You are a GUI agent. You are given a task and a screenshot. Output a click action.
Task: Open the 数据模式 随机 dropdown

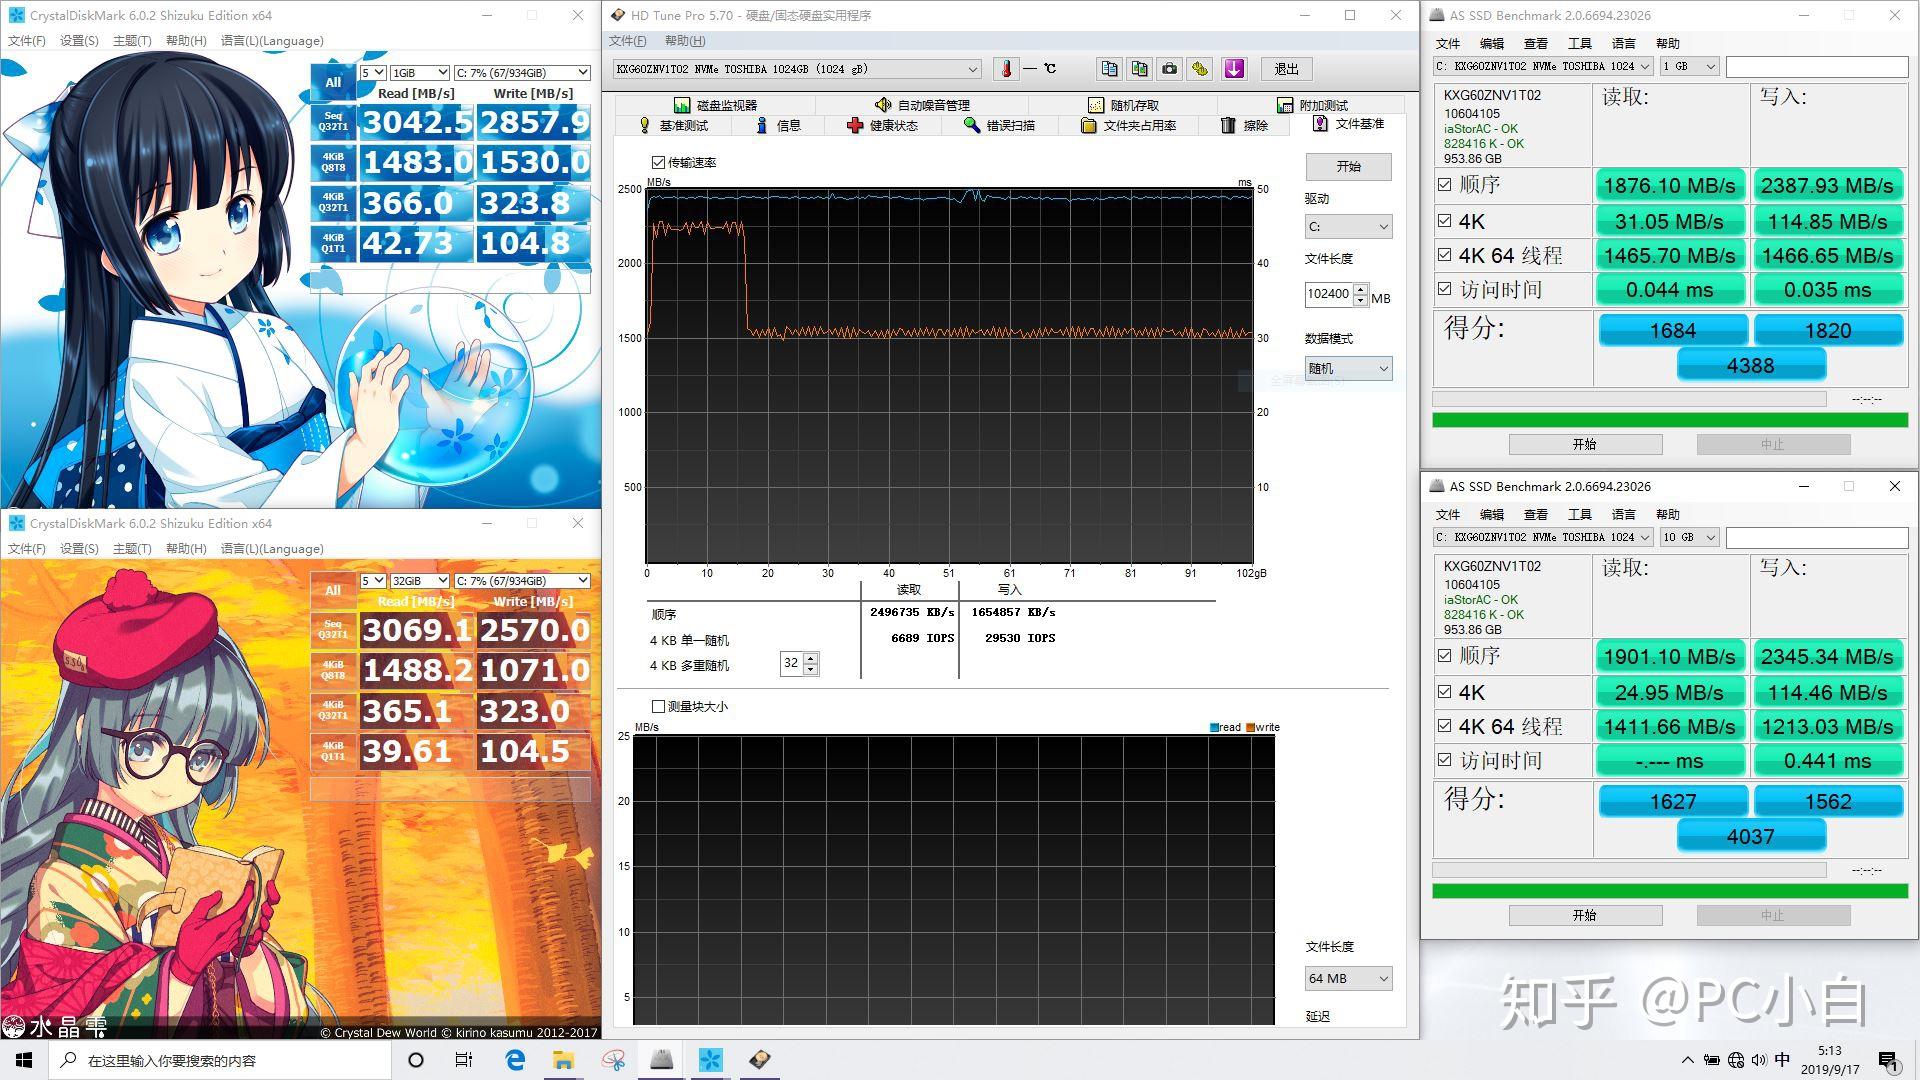(x=1347, y=369)
